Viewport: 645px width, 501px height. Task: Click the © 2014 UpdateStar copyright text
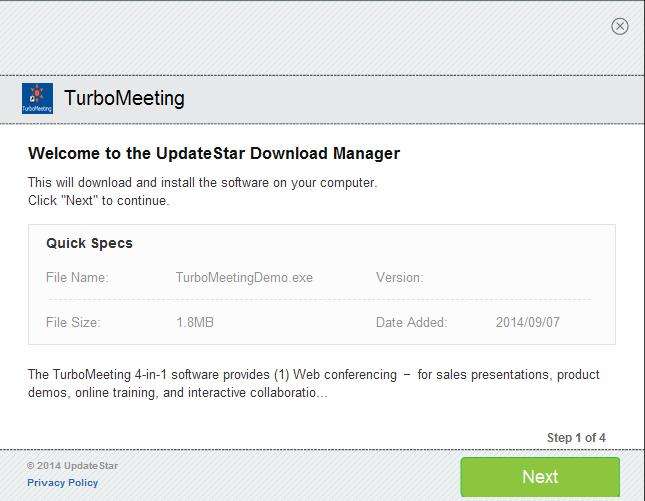coord(72,466)
